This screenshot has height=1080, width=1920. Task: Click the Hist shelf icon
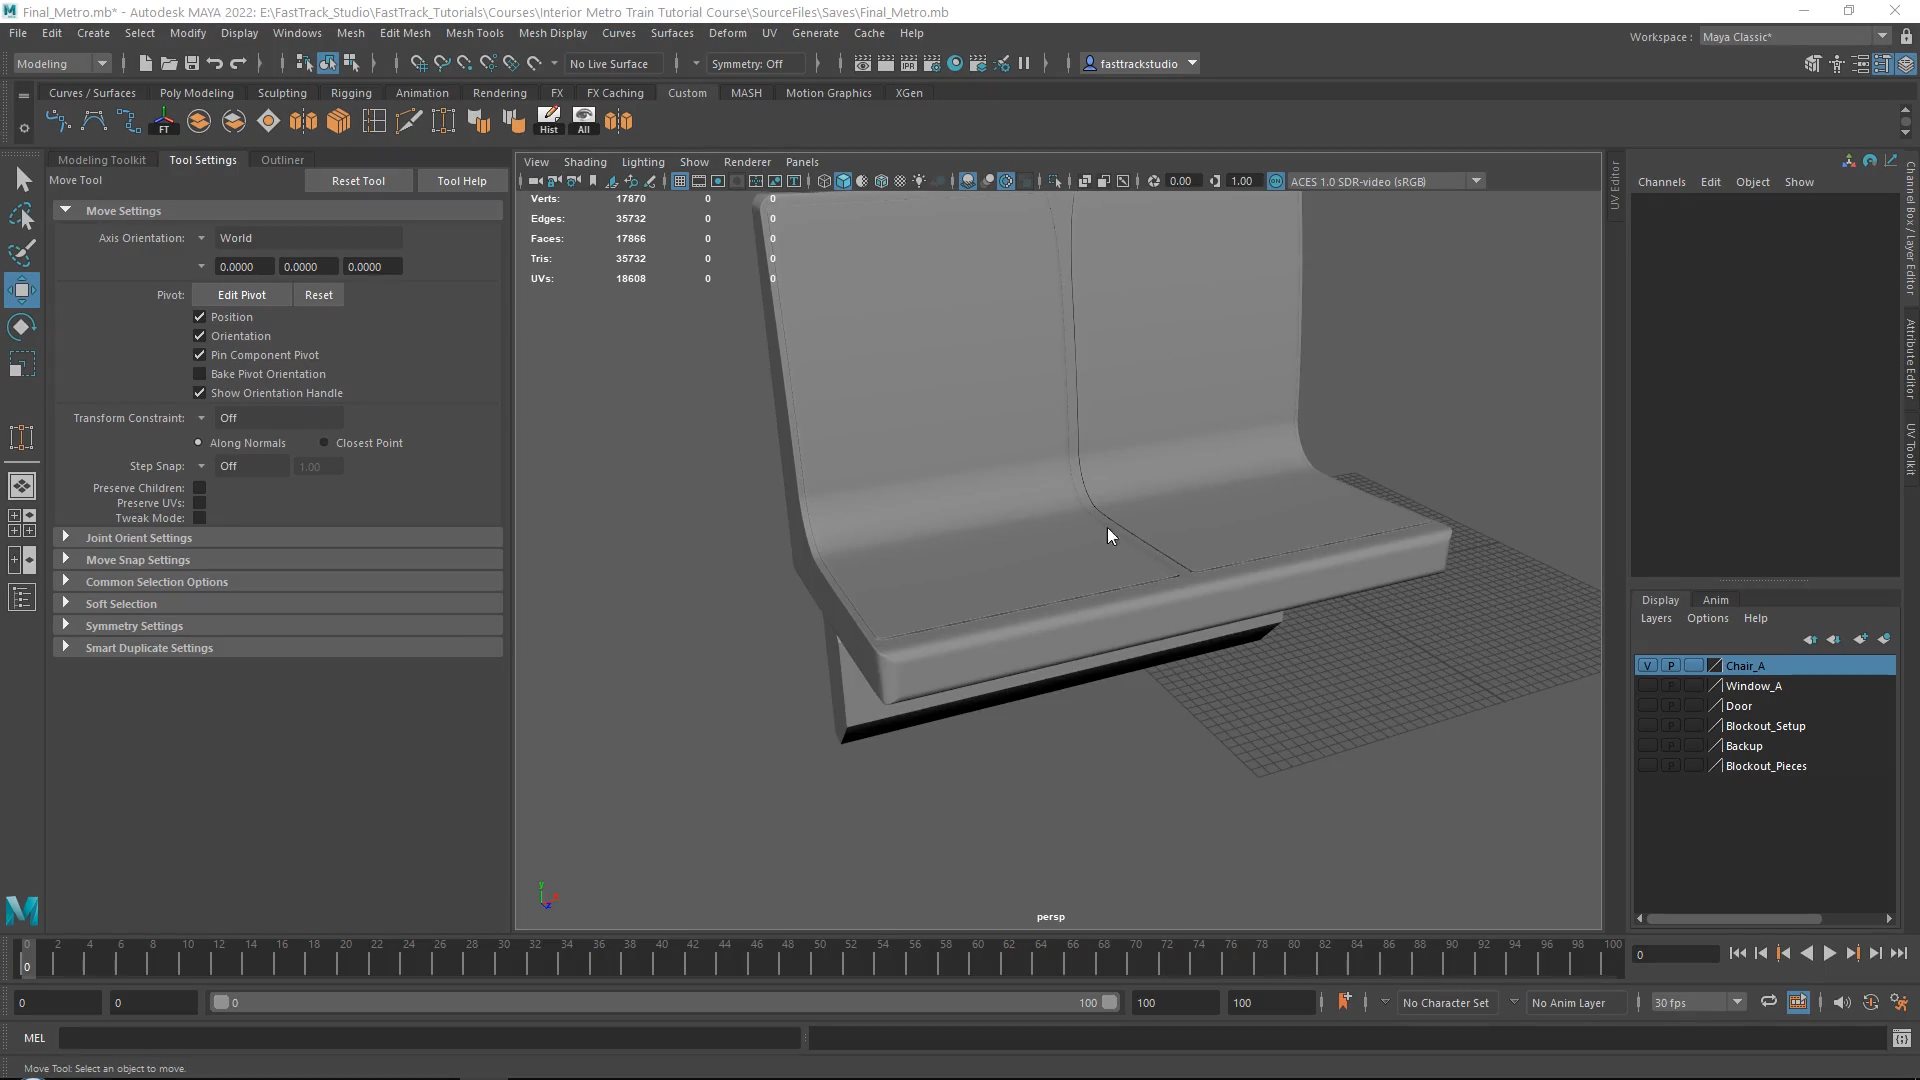(x=549, y=121)
